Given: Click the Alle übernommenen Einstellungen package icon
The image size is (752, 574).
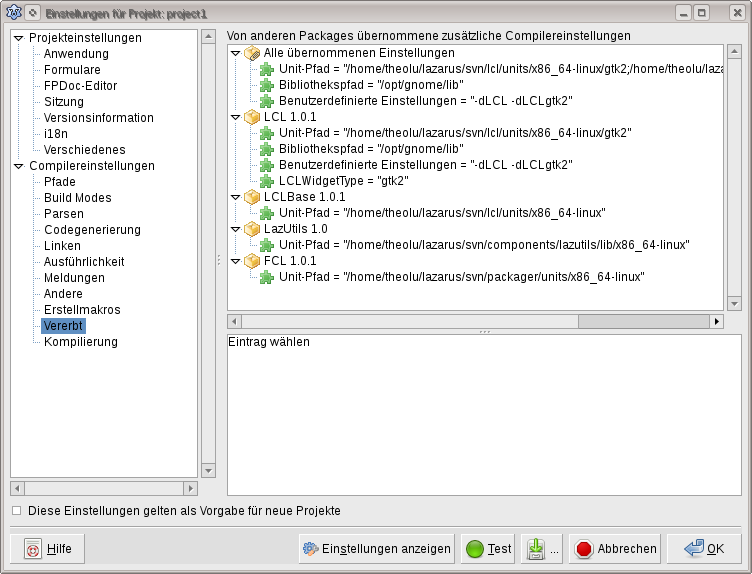Looking at the screenshot, I should [x=252, y=53].
